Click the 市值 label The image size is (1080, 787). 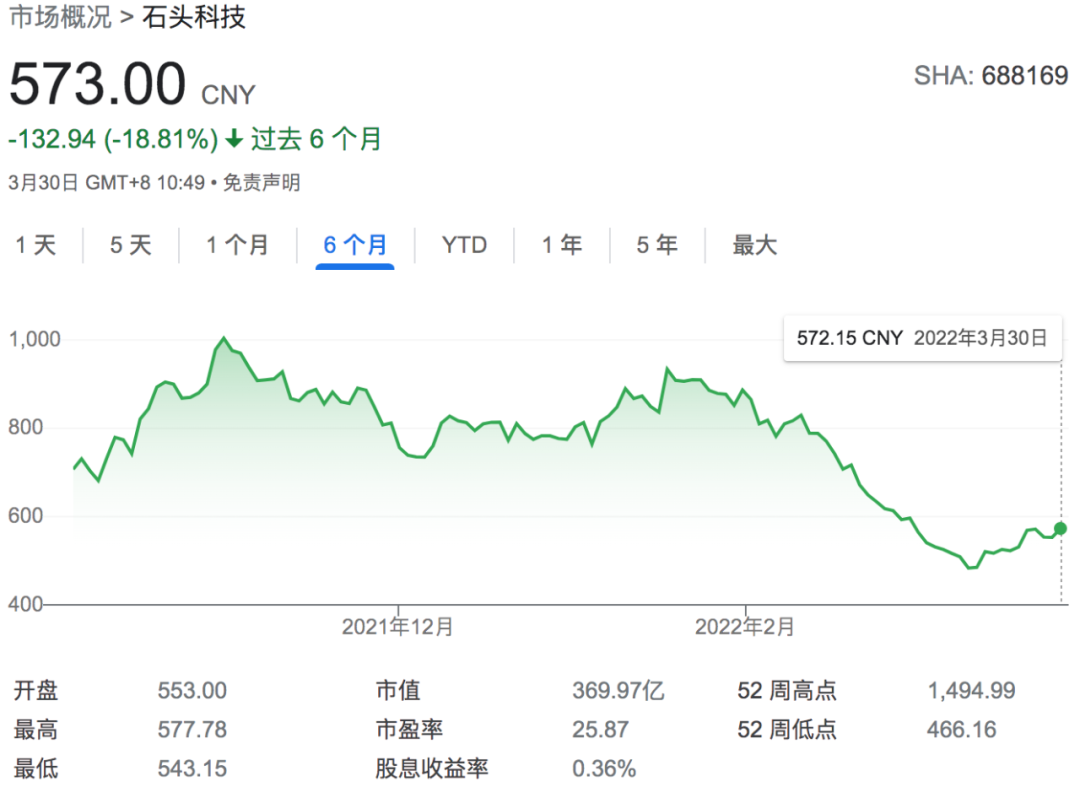click(398, 691)
